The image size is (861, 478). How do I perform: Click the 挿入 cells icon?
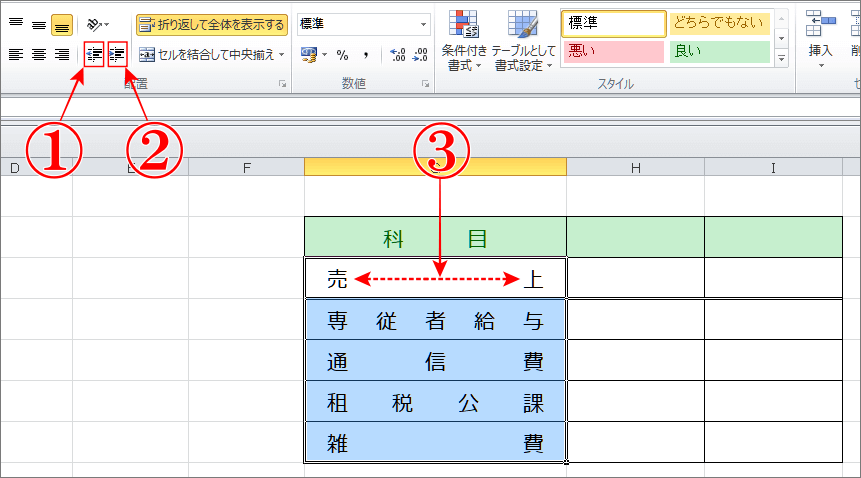coord(820,24)
